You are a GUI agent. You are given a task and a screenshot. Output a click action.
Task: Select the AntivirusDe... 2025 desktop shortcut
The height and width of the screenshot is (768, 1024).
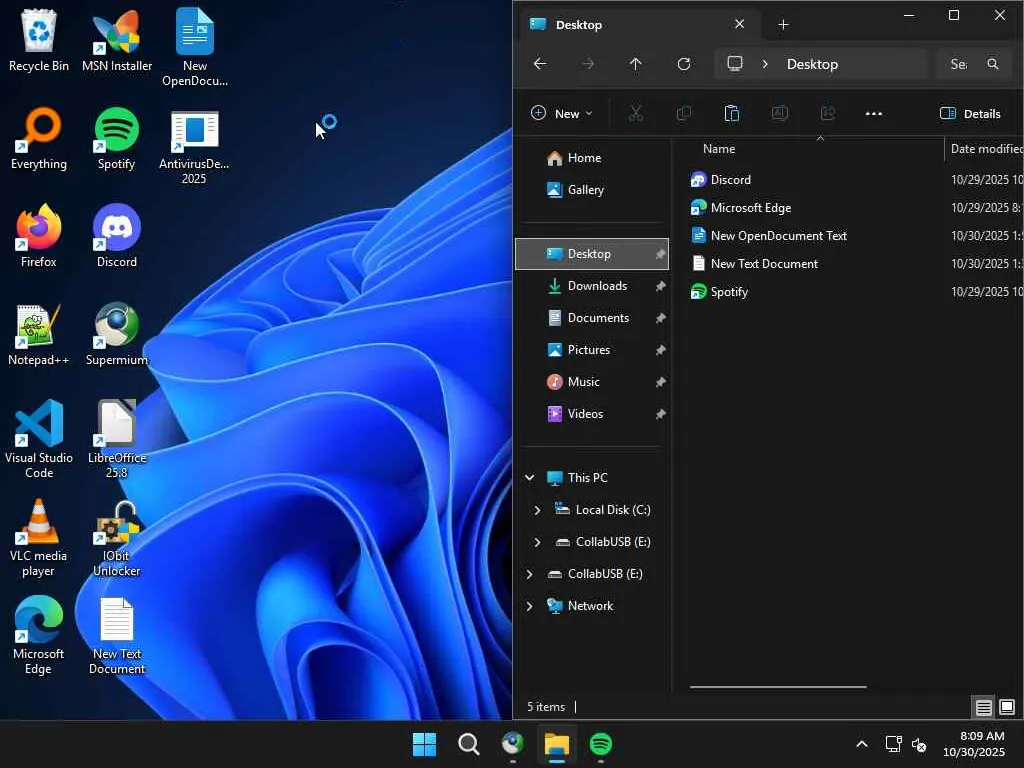(194, 148)
